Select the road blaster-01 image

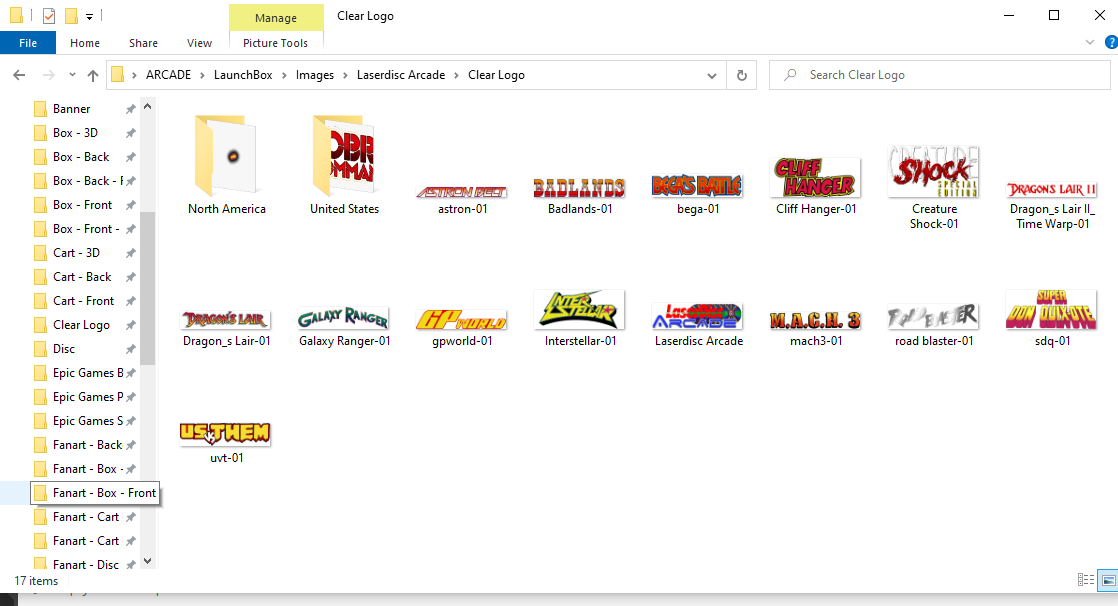click(934, 326)
